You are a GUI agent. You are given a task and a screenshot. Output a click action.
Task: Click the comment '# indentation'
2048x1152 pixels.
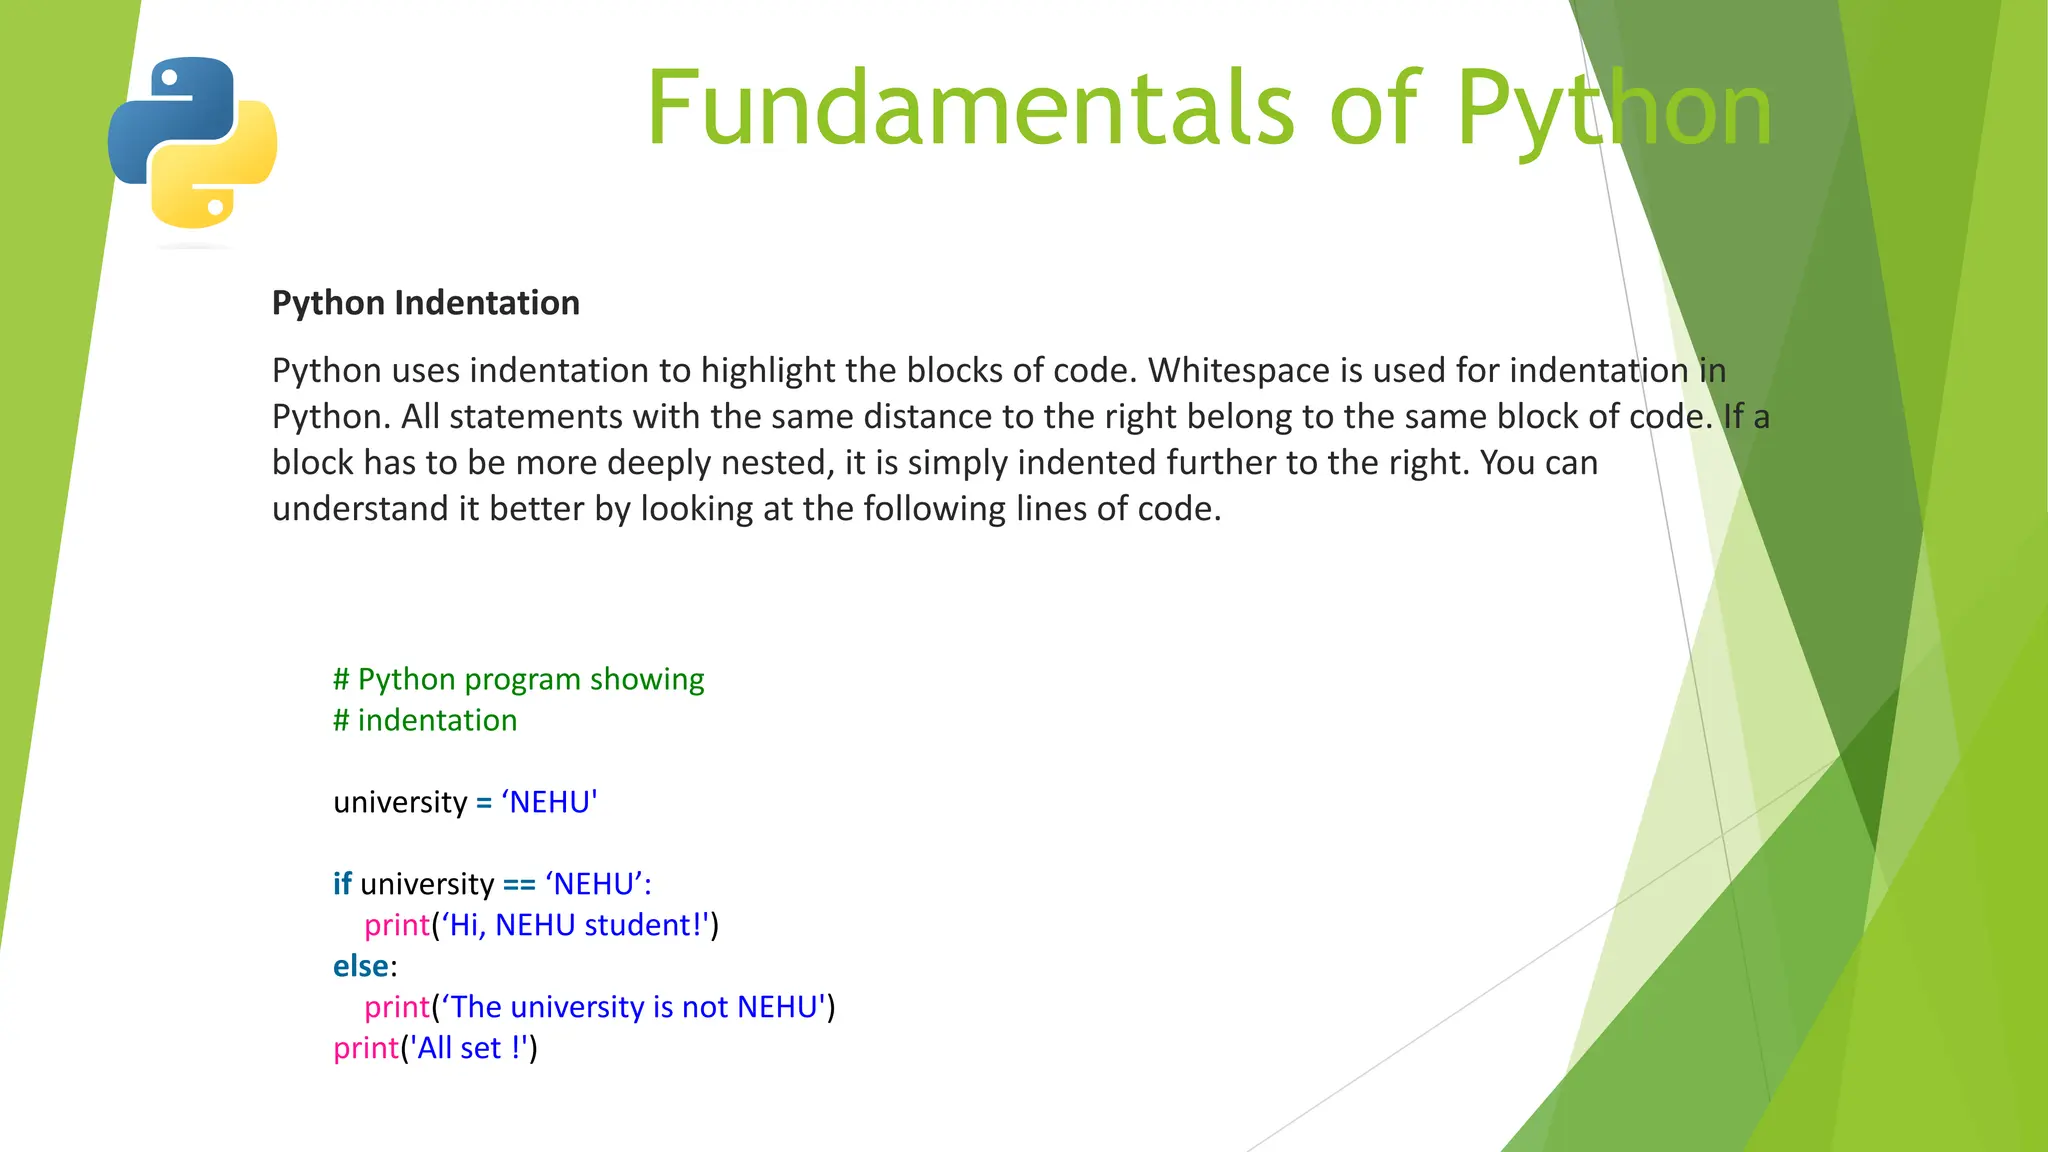425,720
